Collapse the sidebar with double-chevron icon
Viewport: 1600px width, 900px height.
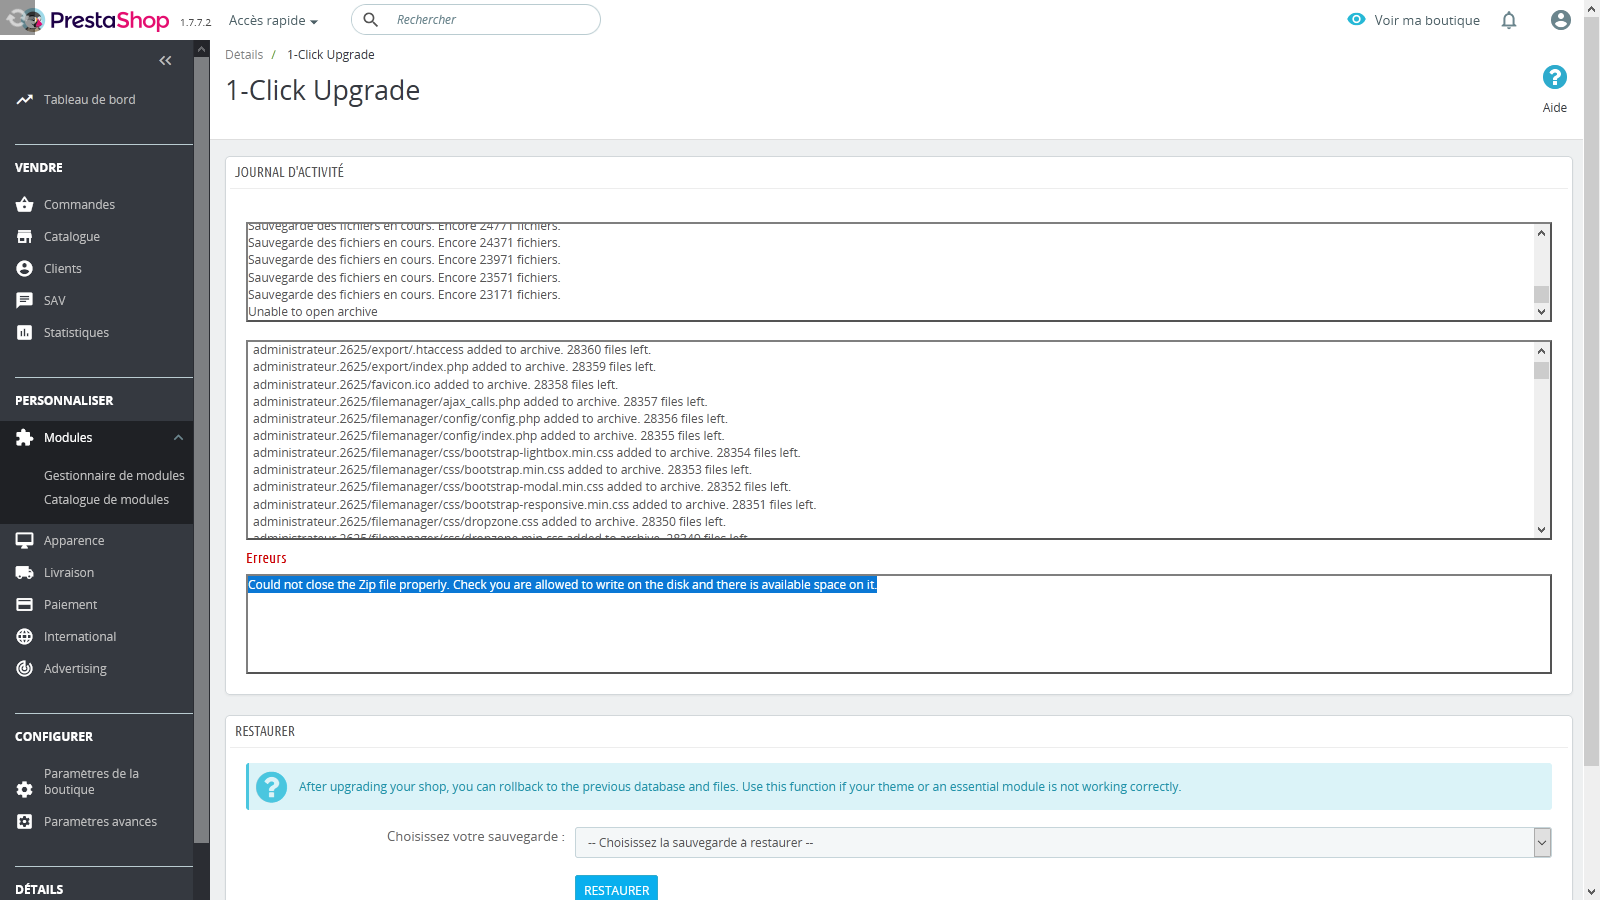tap(165, 61)
